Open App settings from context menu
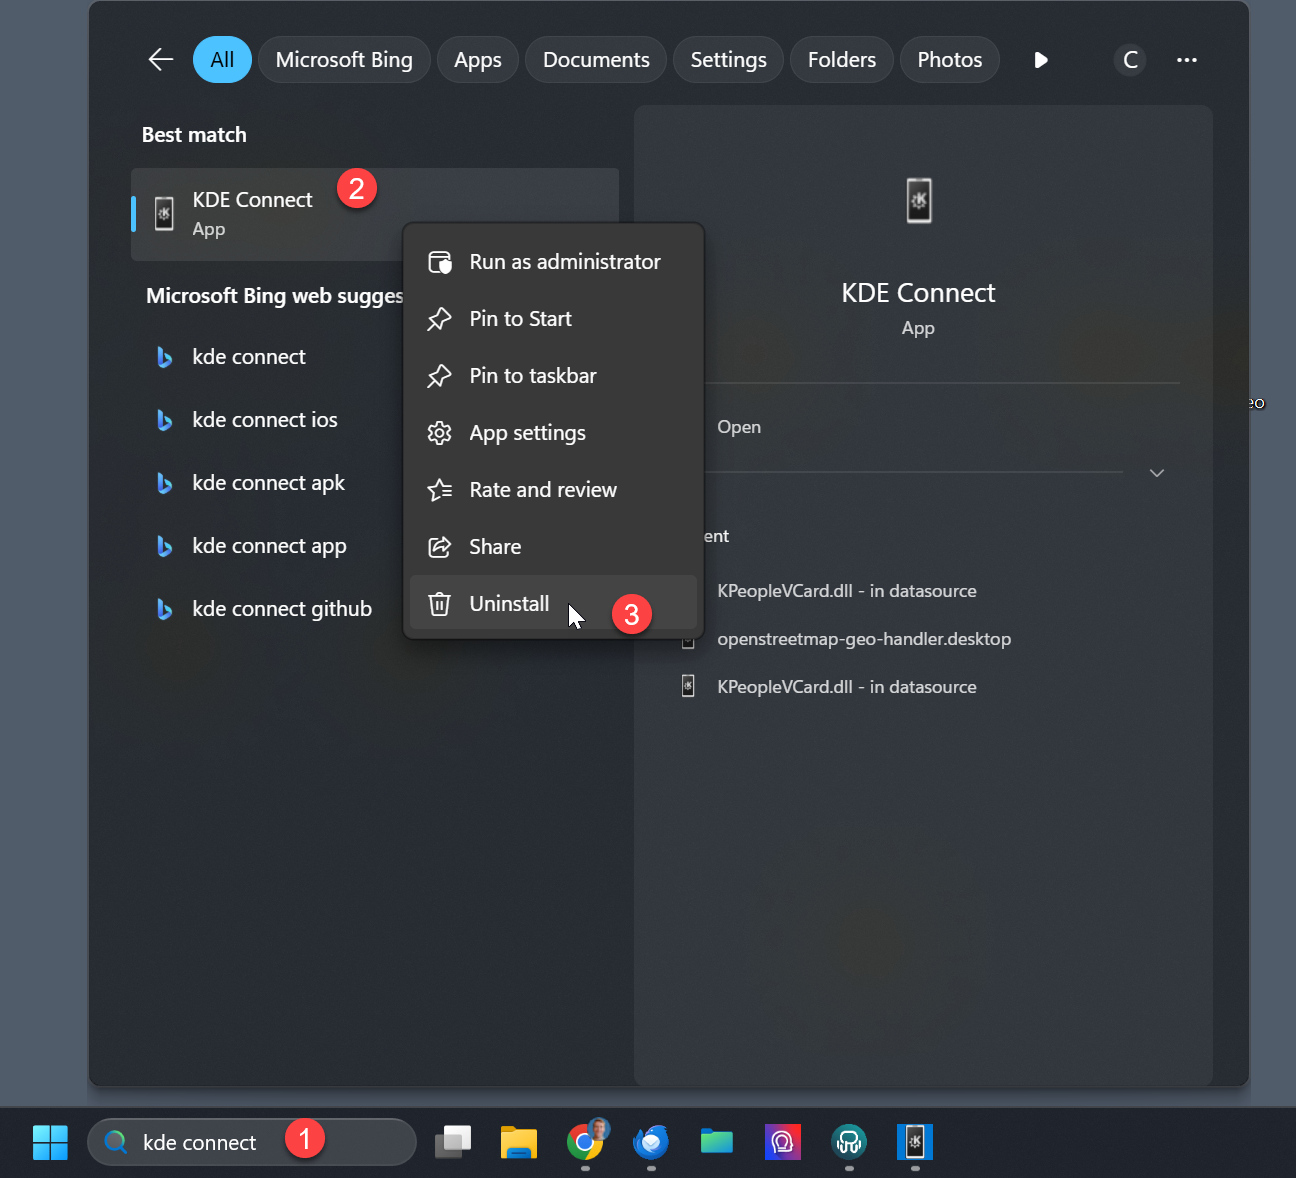This screenshot has height=1178, width=1296. tap(527, 433)
